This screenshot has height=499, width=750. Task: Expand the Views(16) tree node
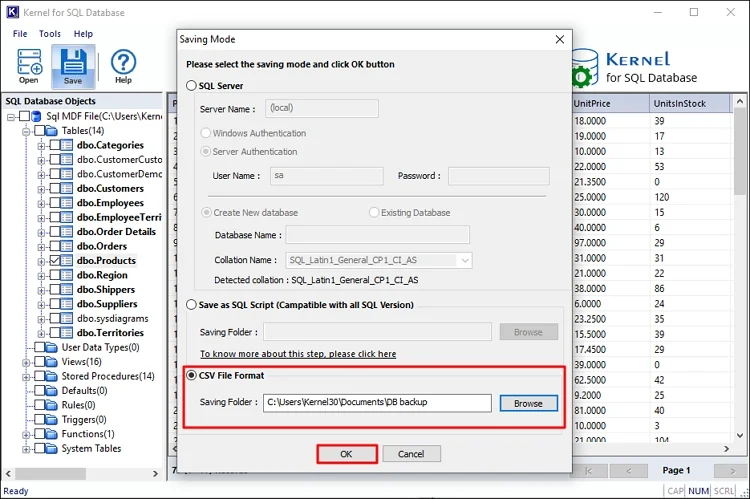coord(26,362)
